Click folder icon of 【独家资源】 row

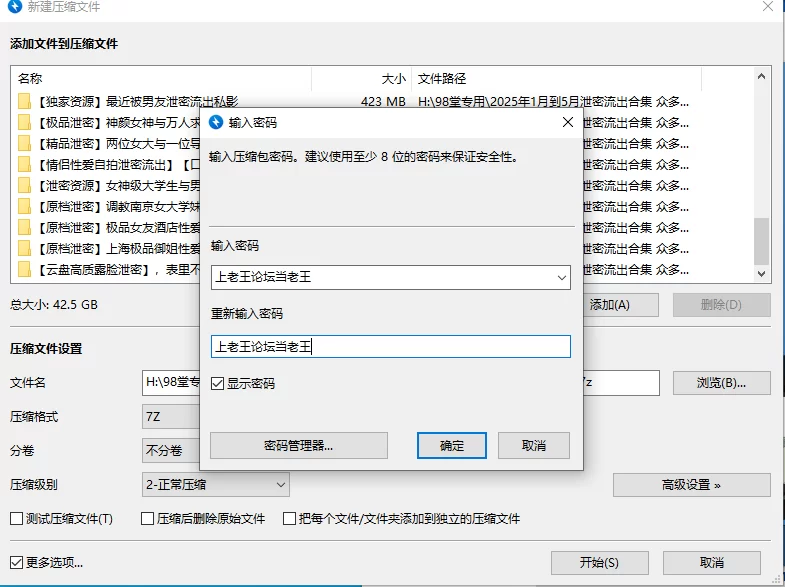[24, 102]
